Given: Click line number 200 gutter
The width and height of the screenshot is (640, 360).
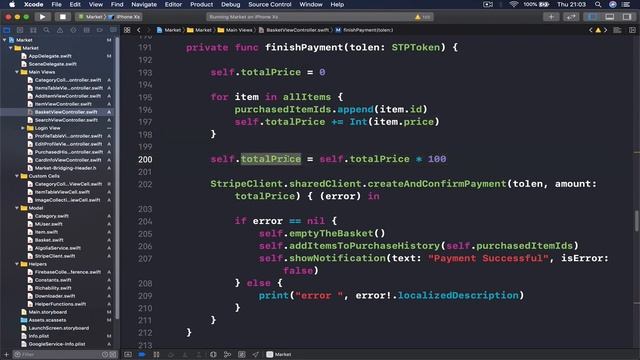Looking at the screenshot, I should pyautogui.click(x=145, y=160).
